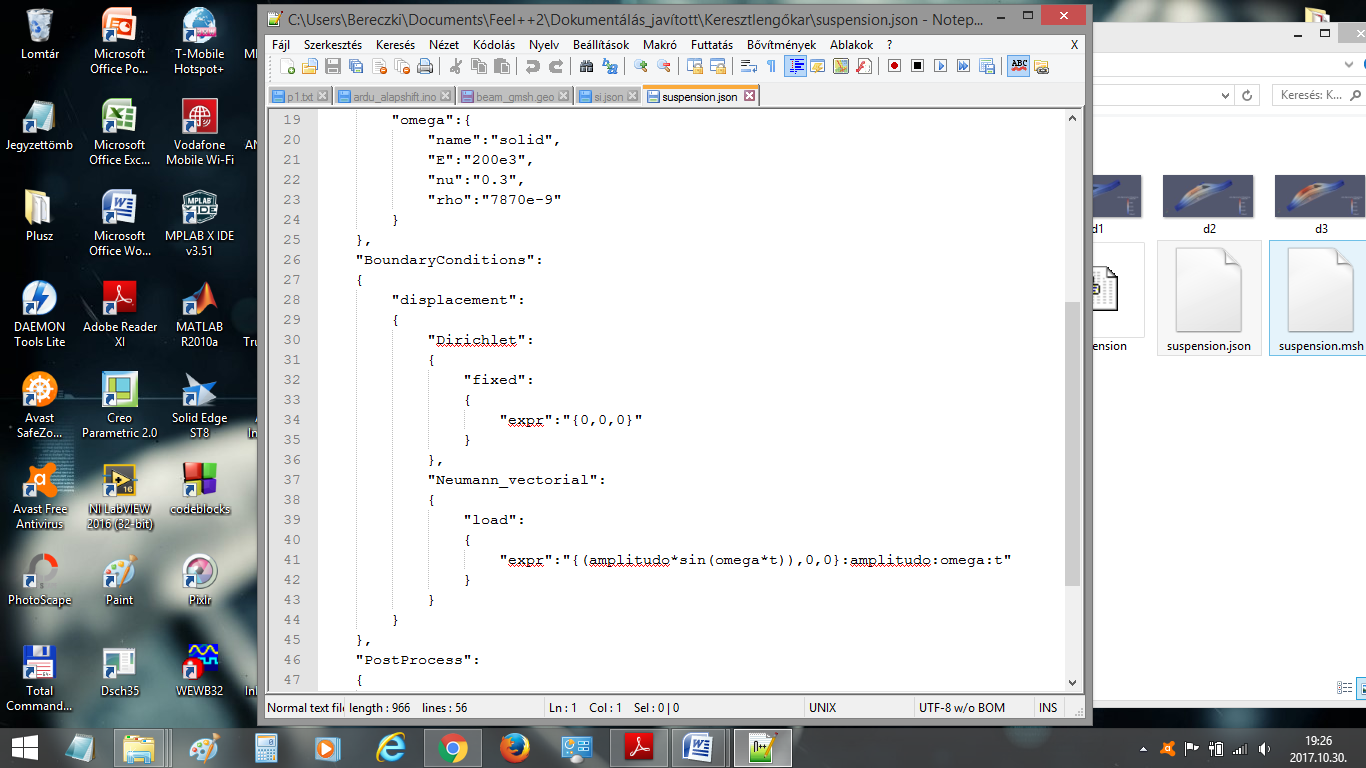1366x768 pixels.
Task: Click the Explorer address refresh button
Action: pos(1247,96)
